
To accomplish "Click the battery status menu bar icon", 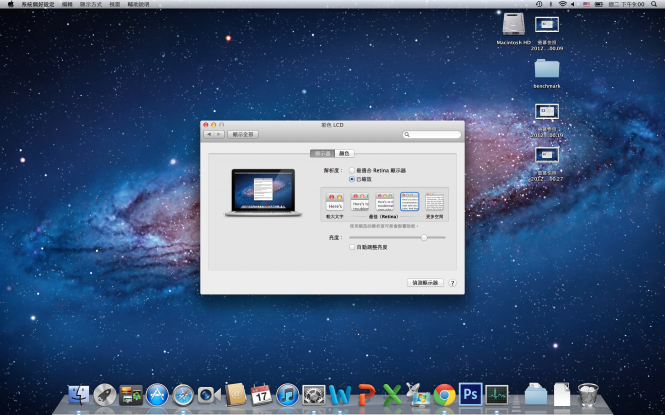I will point(599,4).
